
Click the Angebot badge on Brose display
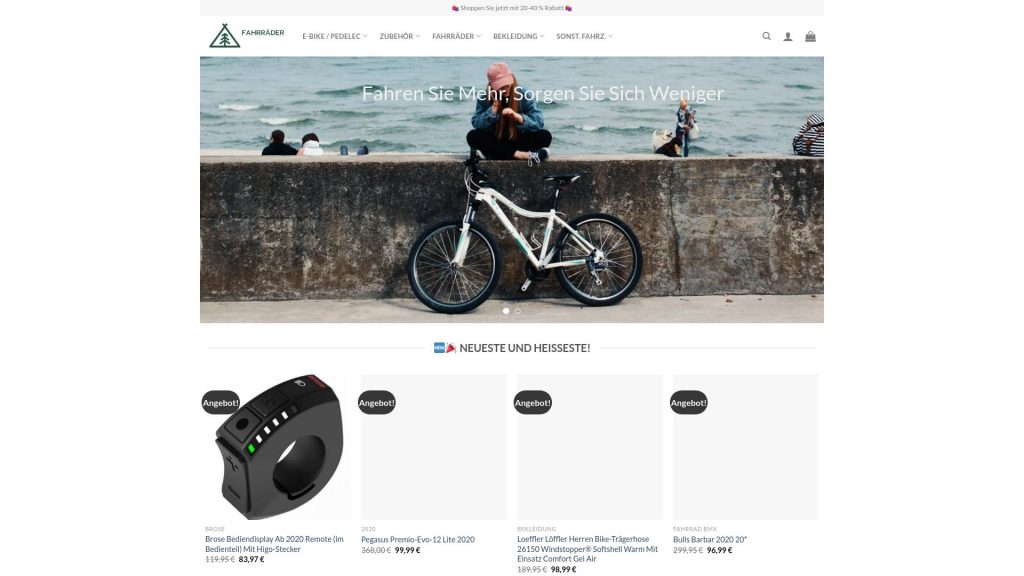(220, 403)
